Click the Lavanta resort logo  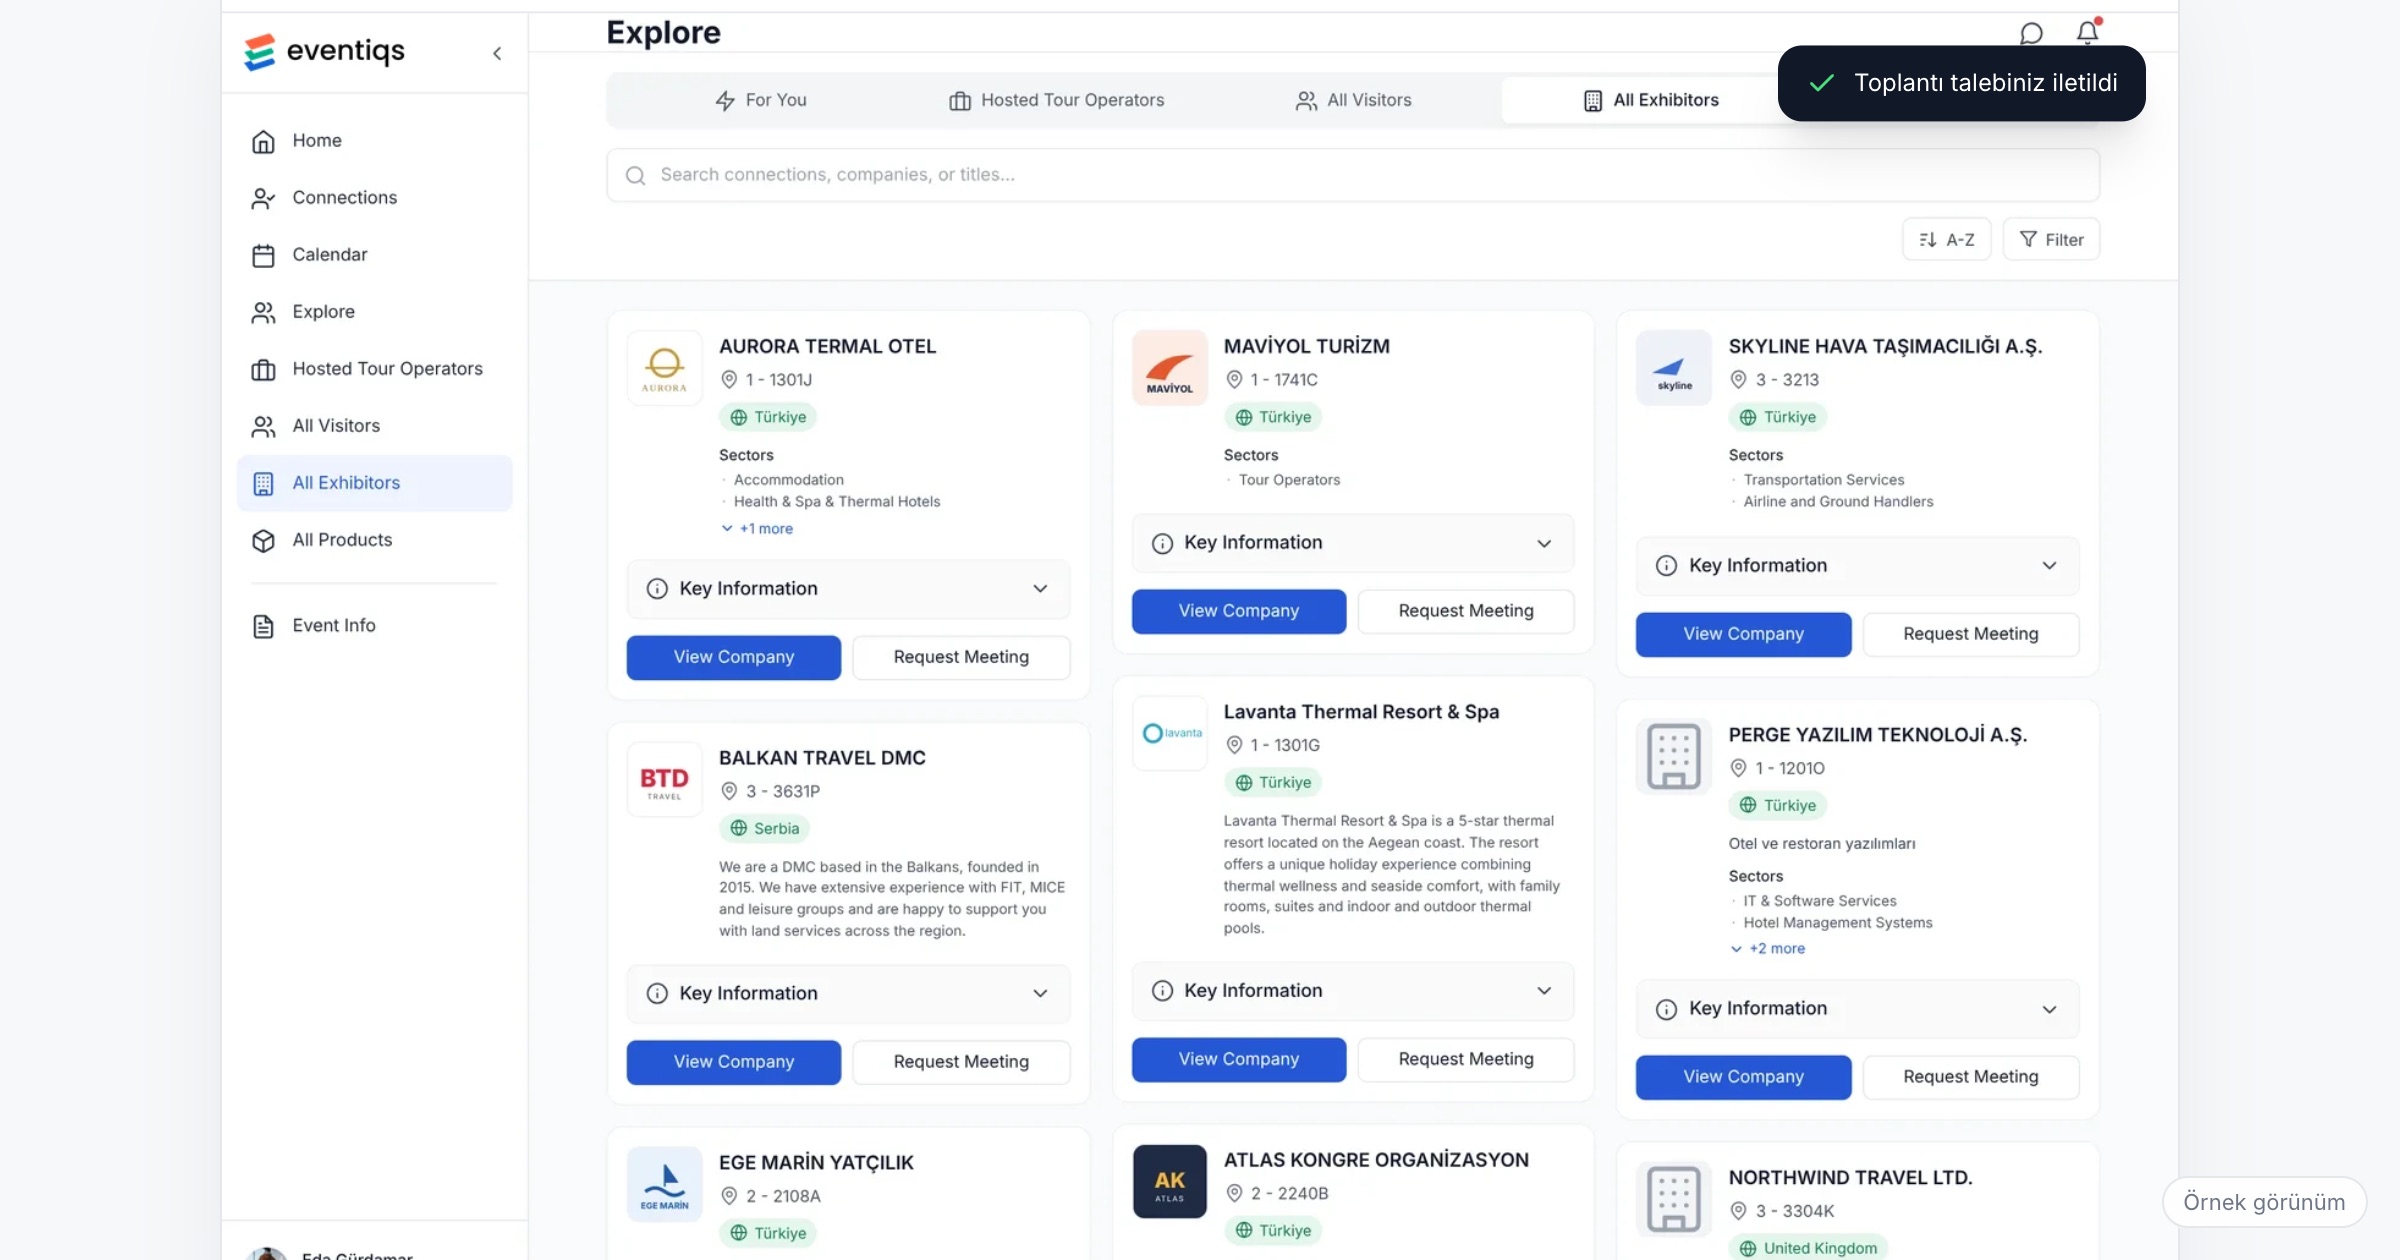point(1169,733)
